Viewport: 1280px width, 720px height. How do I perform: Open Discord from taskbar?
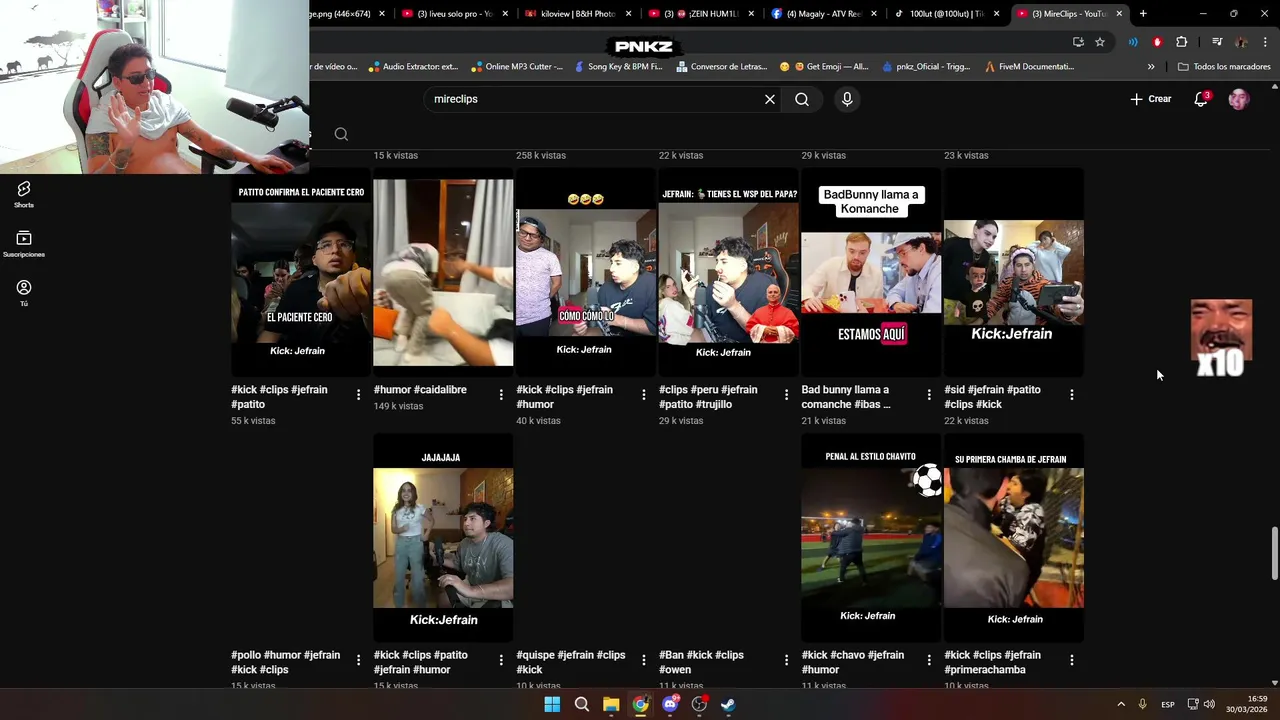pyautogui.click(x=670, y=704)
